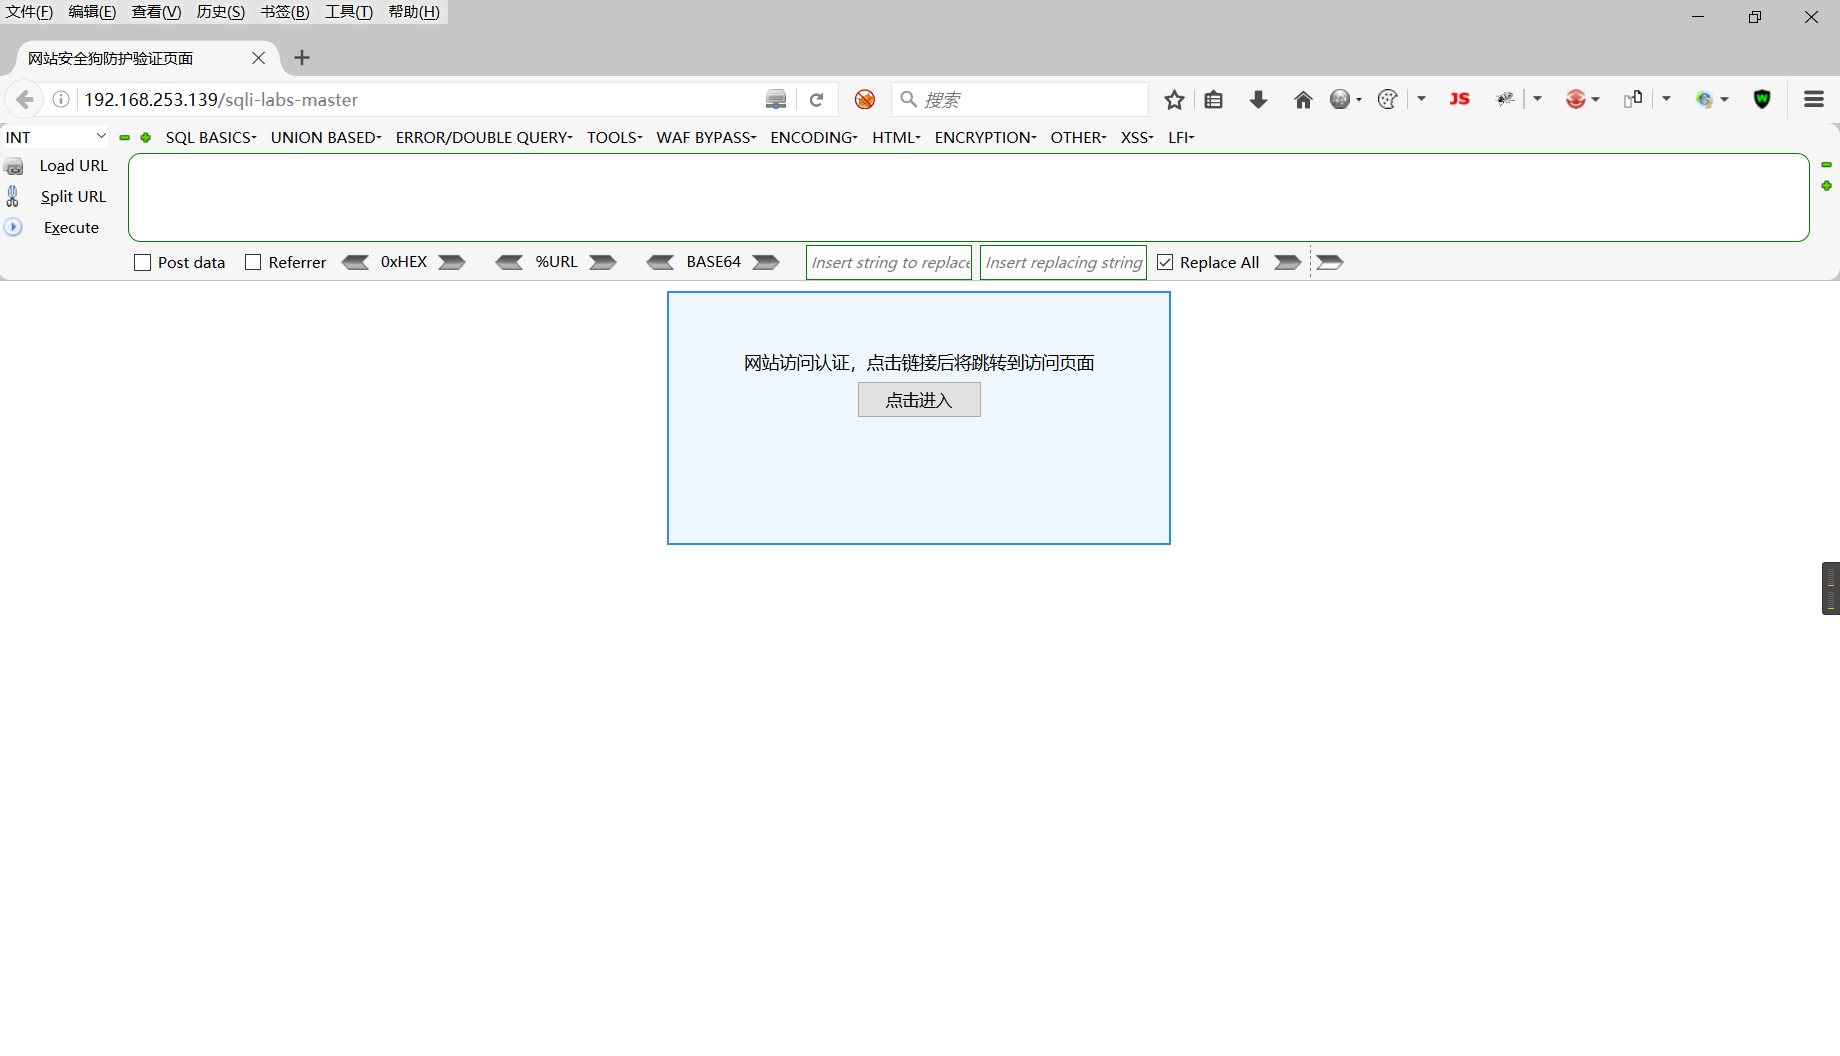Image resolution: width=1840 pixels, height=1056 pixels.
Task: Click the Execute play icon
Action: coord(13,227)
